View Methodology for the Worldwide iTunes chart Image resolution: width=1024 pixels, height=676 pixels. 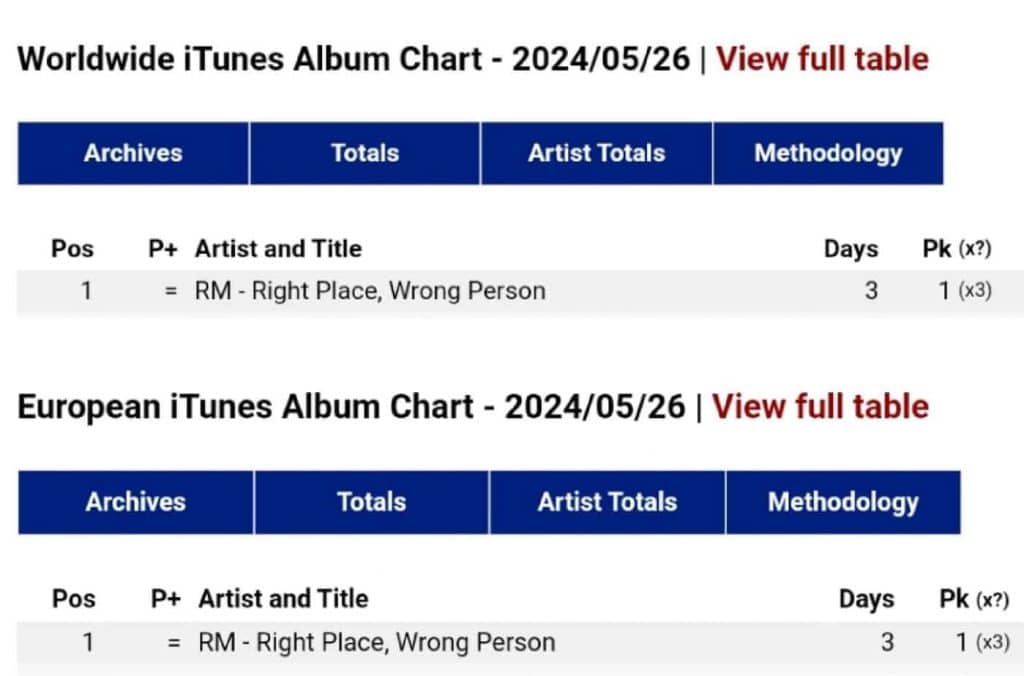tap(828, 153)
